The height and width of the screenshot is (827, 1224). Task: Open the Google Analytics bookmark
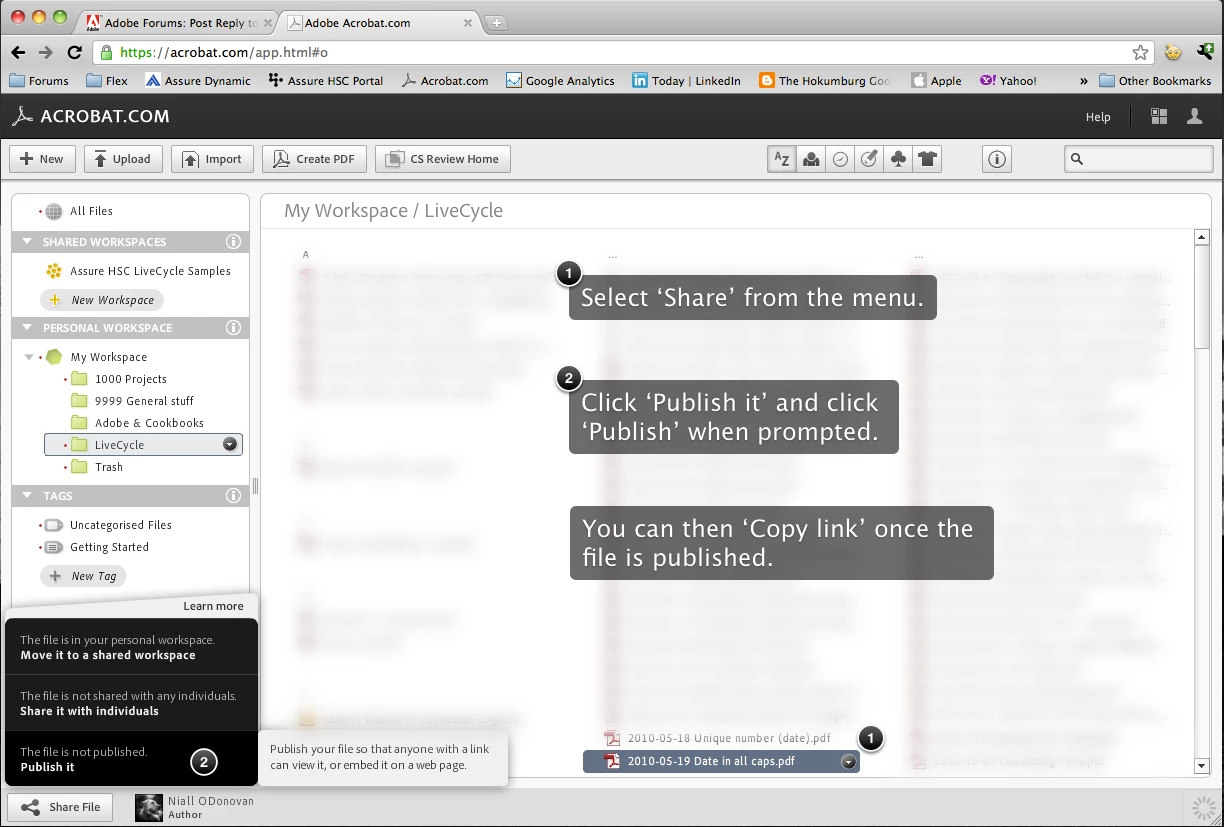[x=560, y=81]
